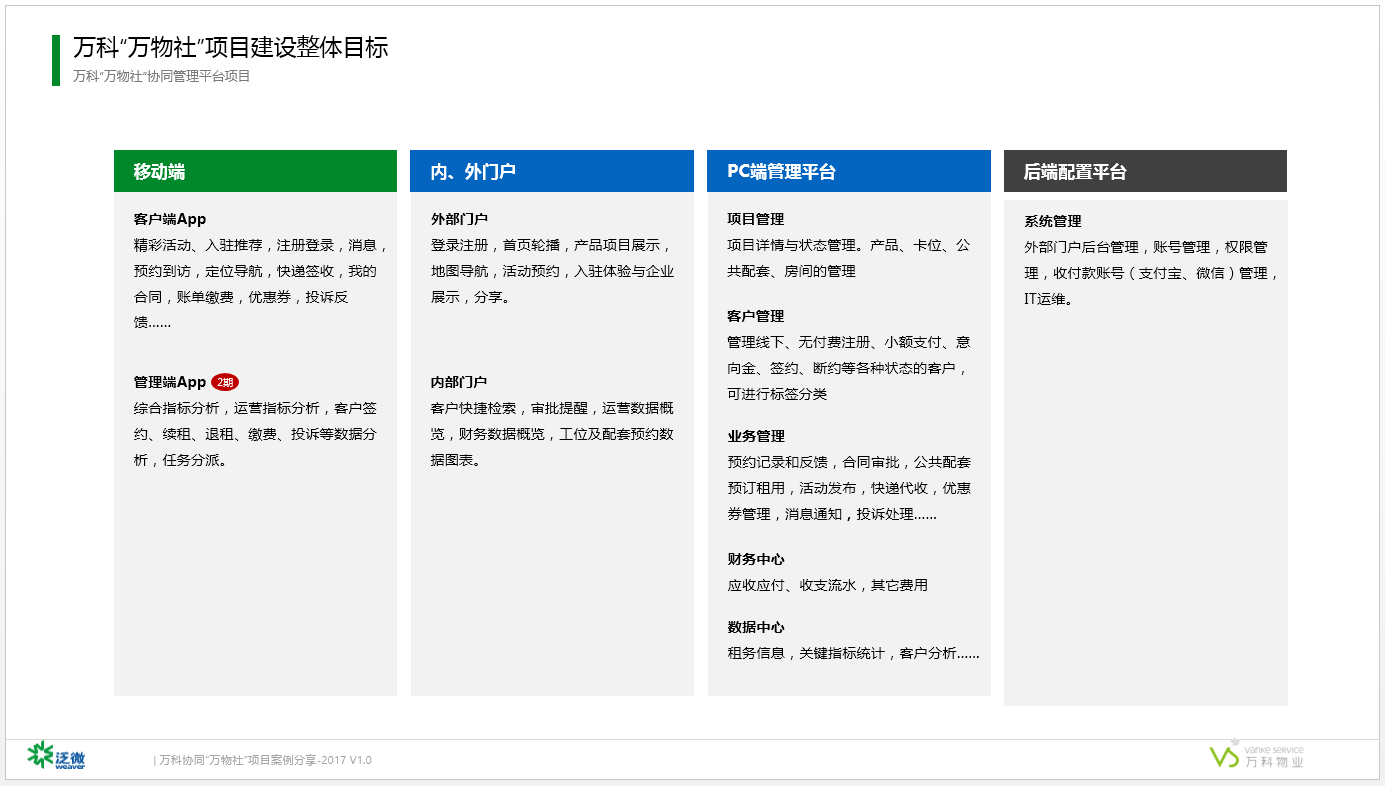Click the 客户端App heading
Screen dimensions: 1385x786
coord(170,219)
